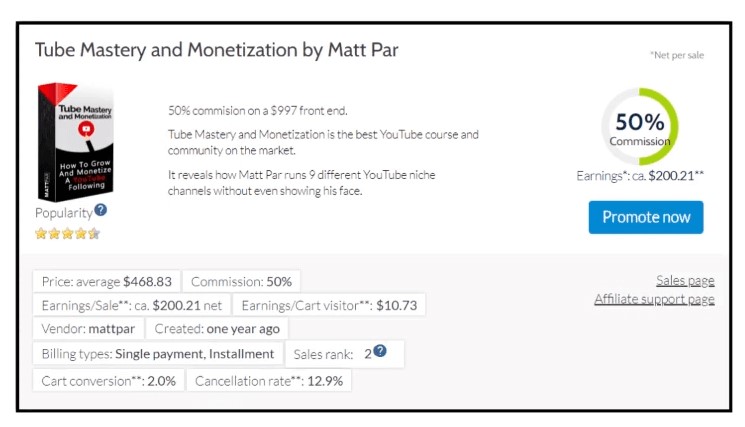Click the Earnings/Cart visitor $10.73 tag
745x427 pixels.
(x=329, y=305)
